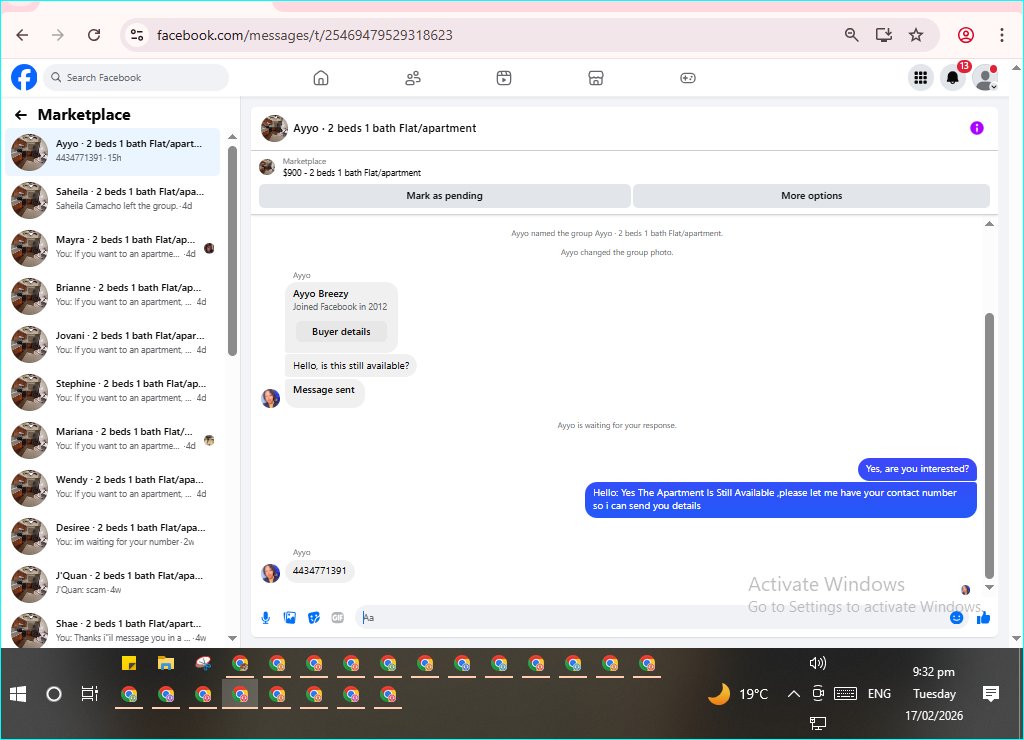The width and height of the screenshot is (1024, 740).
Task: Open the Saheila conversation
Action: 113,199
